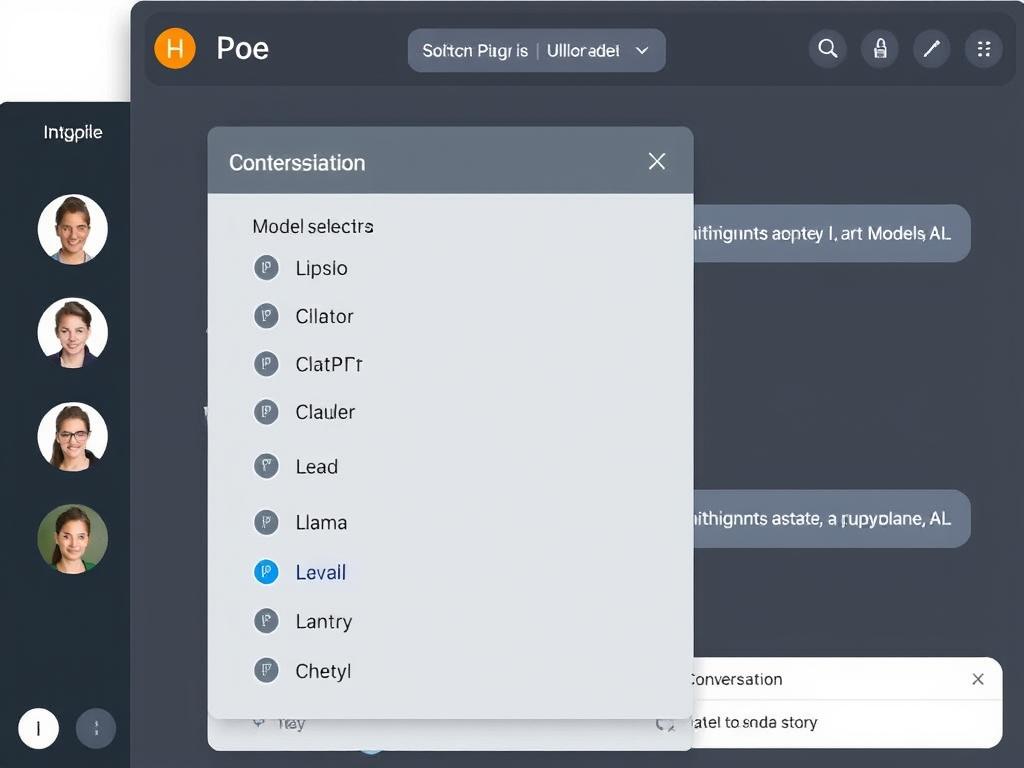Click the icon beside Lantry
Viewport: 1024px width, 768px height.
pos(266,621)
